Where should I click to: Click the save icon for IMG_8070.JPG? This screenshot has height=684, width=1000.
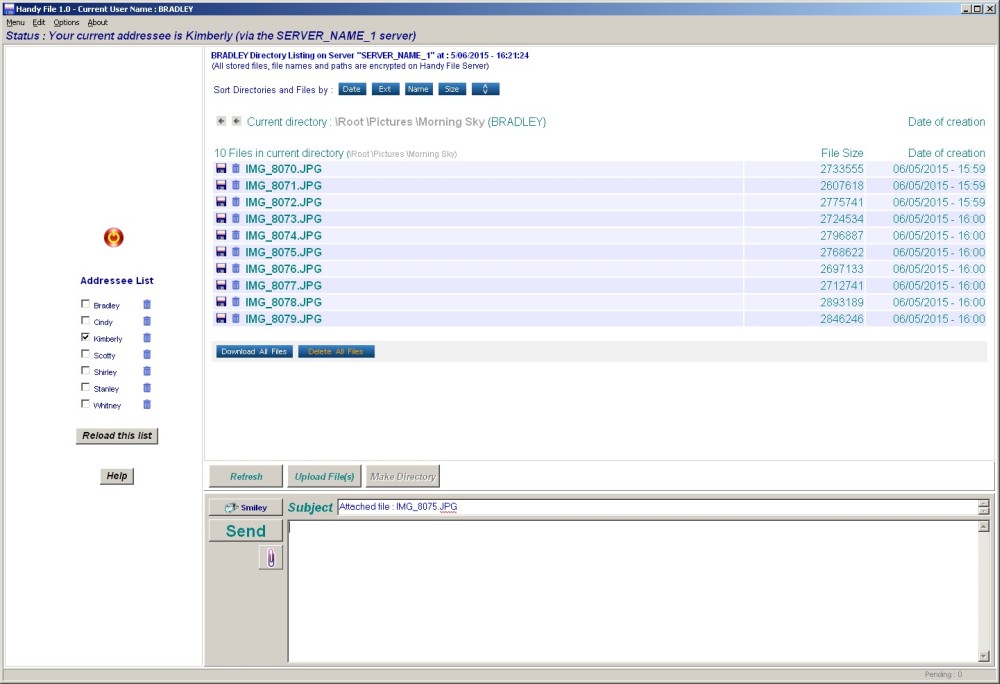[x=221, y=168]
